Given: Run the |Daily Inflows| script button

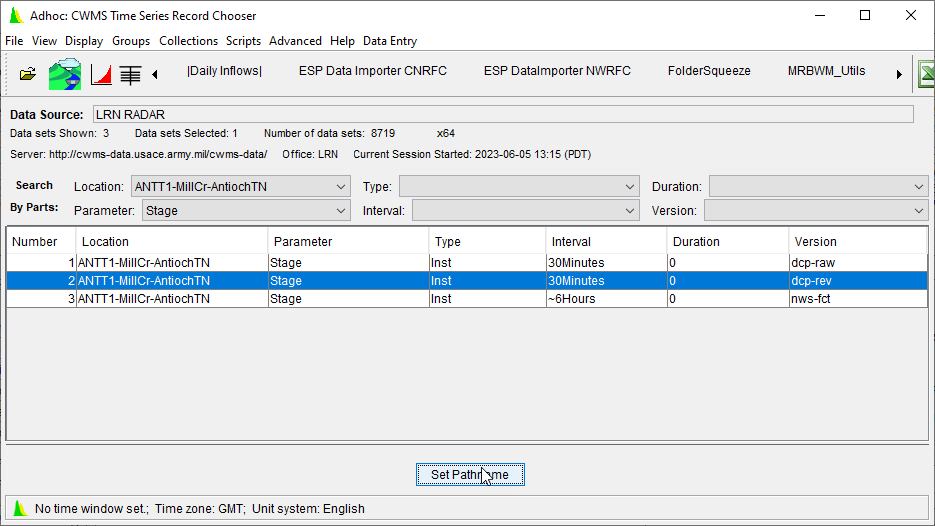Looking at the screenshot, I should tap(224, 71).
